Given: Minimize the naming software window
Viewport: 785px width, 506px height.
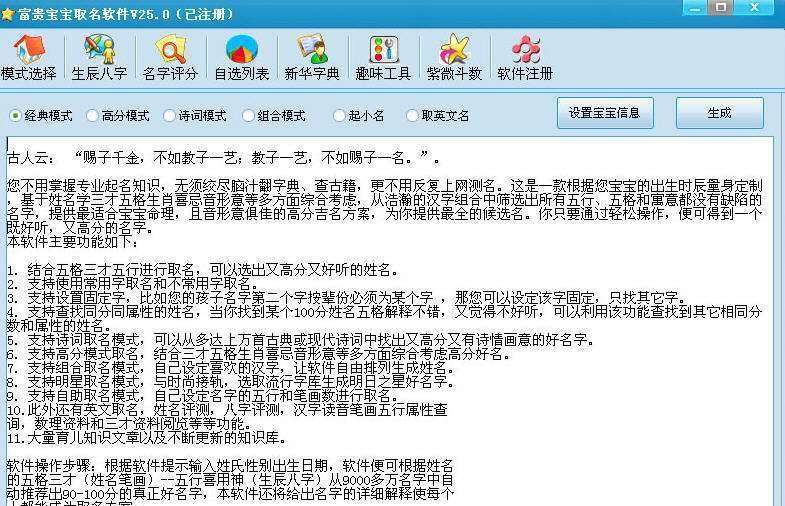Looking at the screenshot, I should click(695, 8).
